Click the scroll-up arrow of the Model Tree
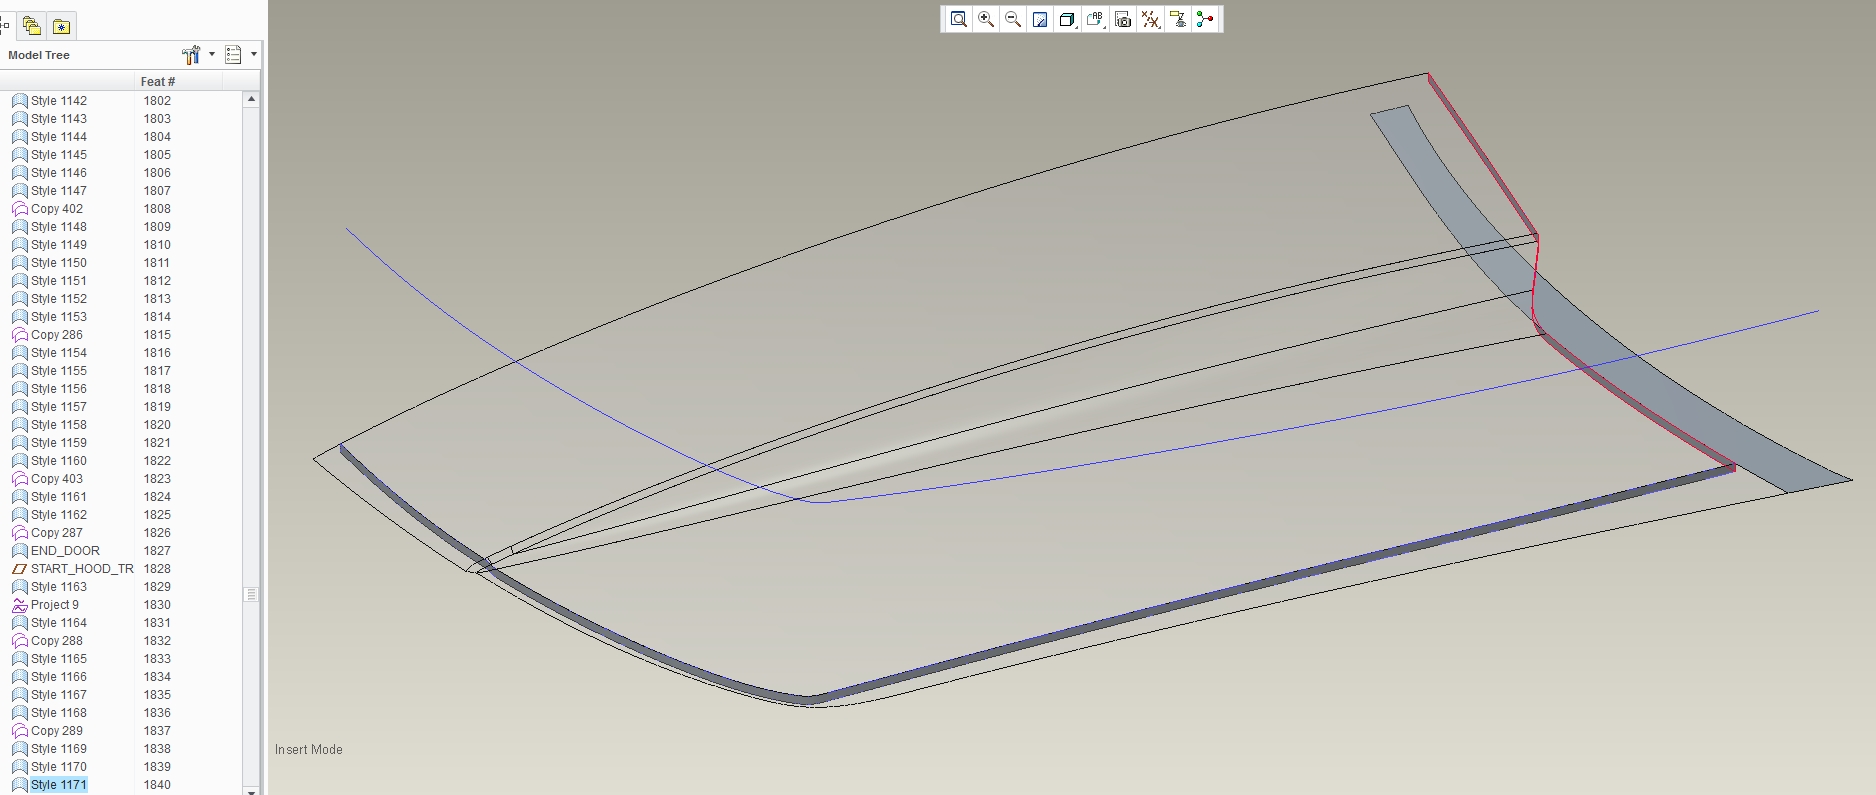Screen dimensions: 1876x795 [251, 99]
